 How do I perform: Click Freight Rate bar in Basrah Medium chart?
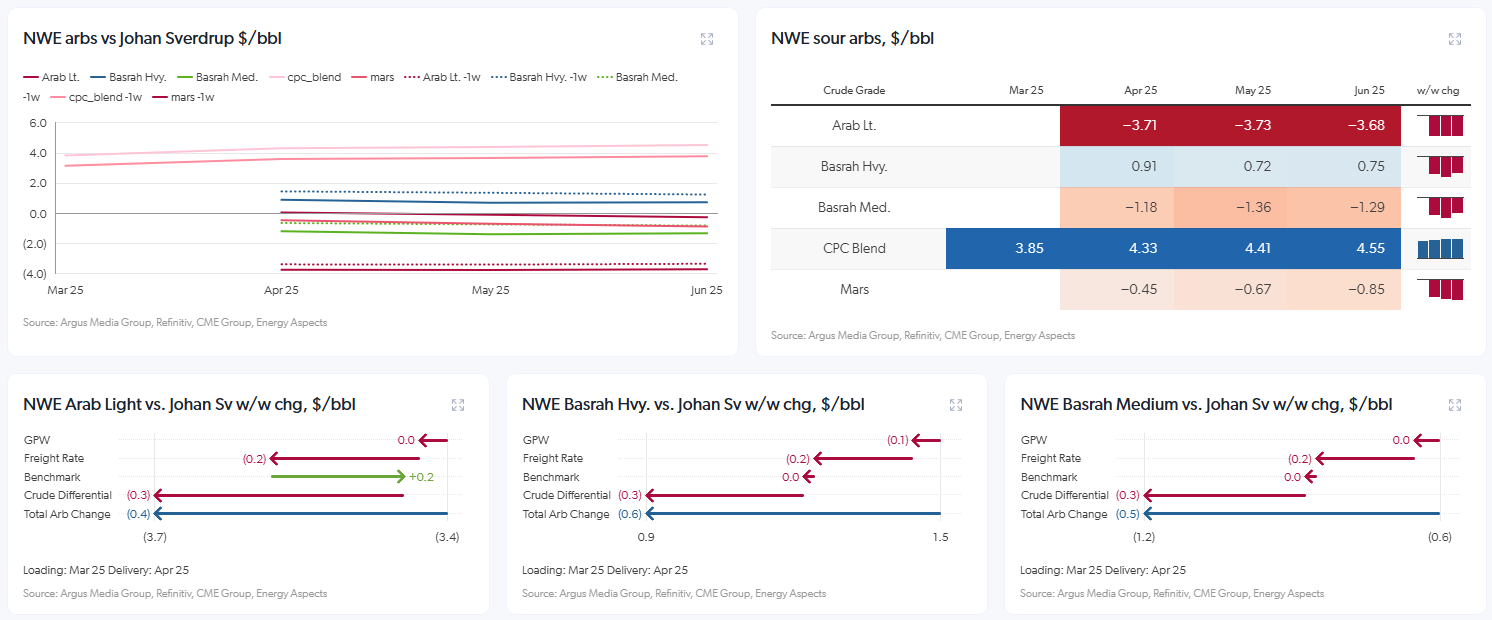point(1365,458)
